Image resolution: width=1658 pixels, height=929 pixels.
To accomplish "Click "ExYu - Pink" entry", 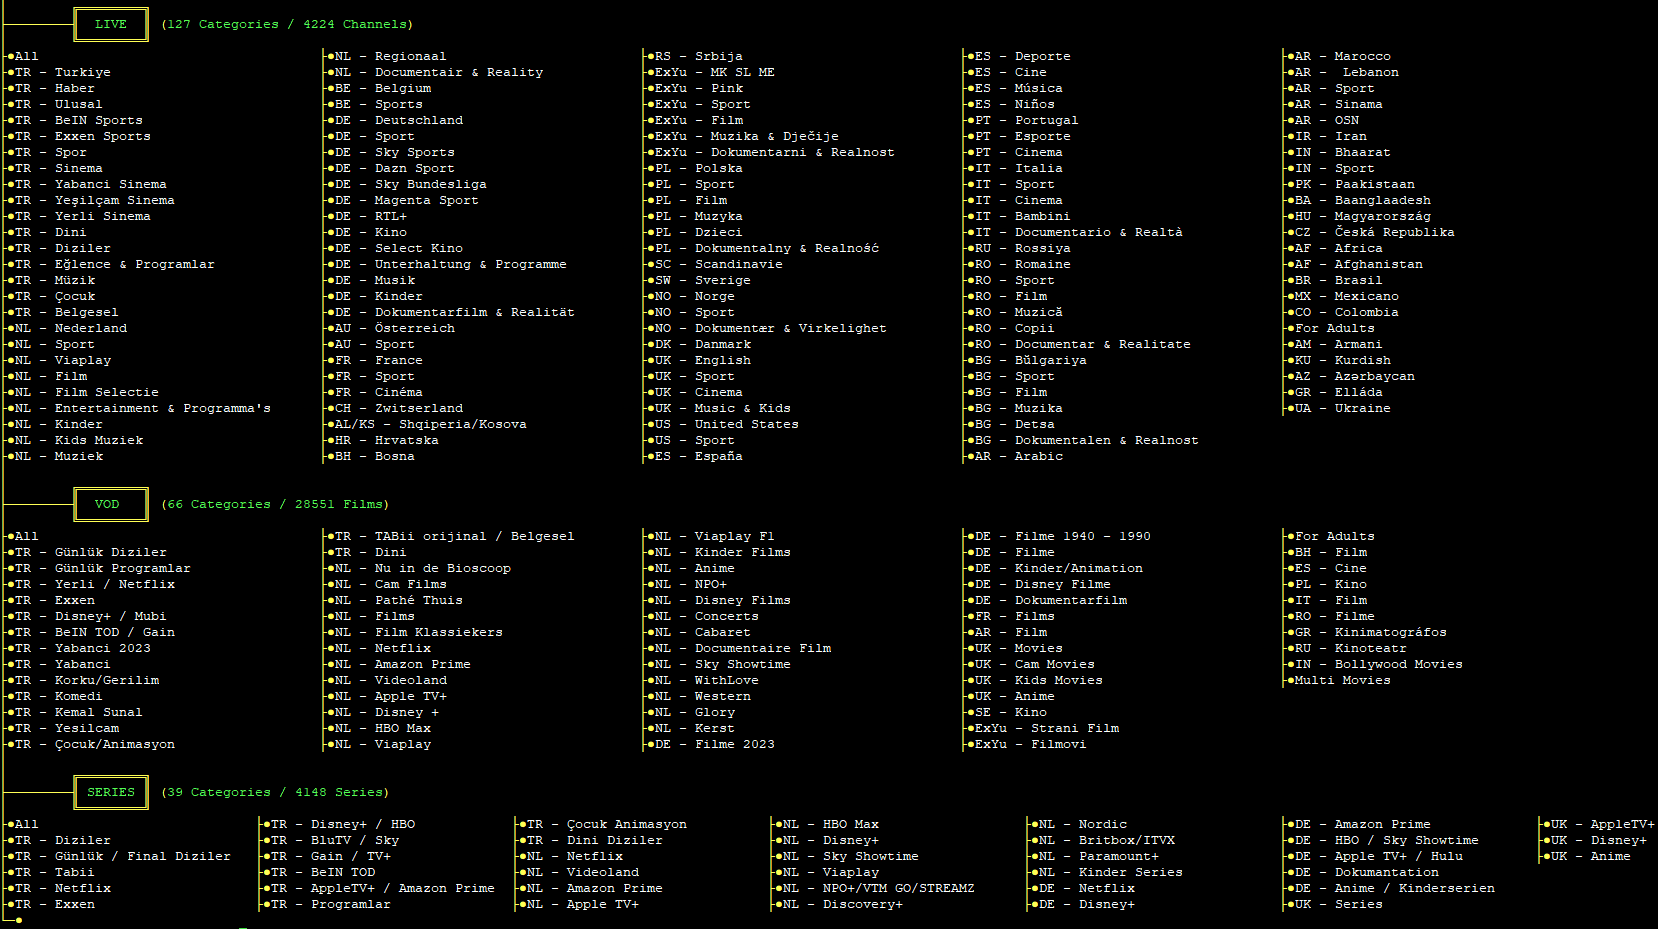I will pyautogui.click(x=699, y=88).
